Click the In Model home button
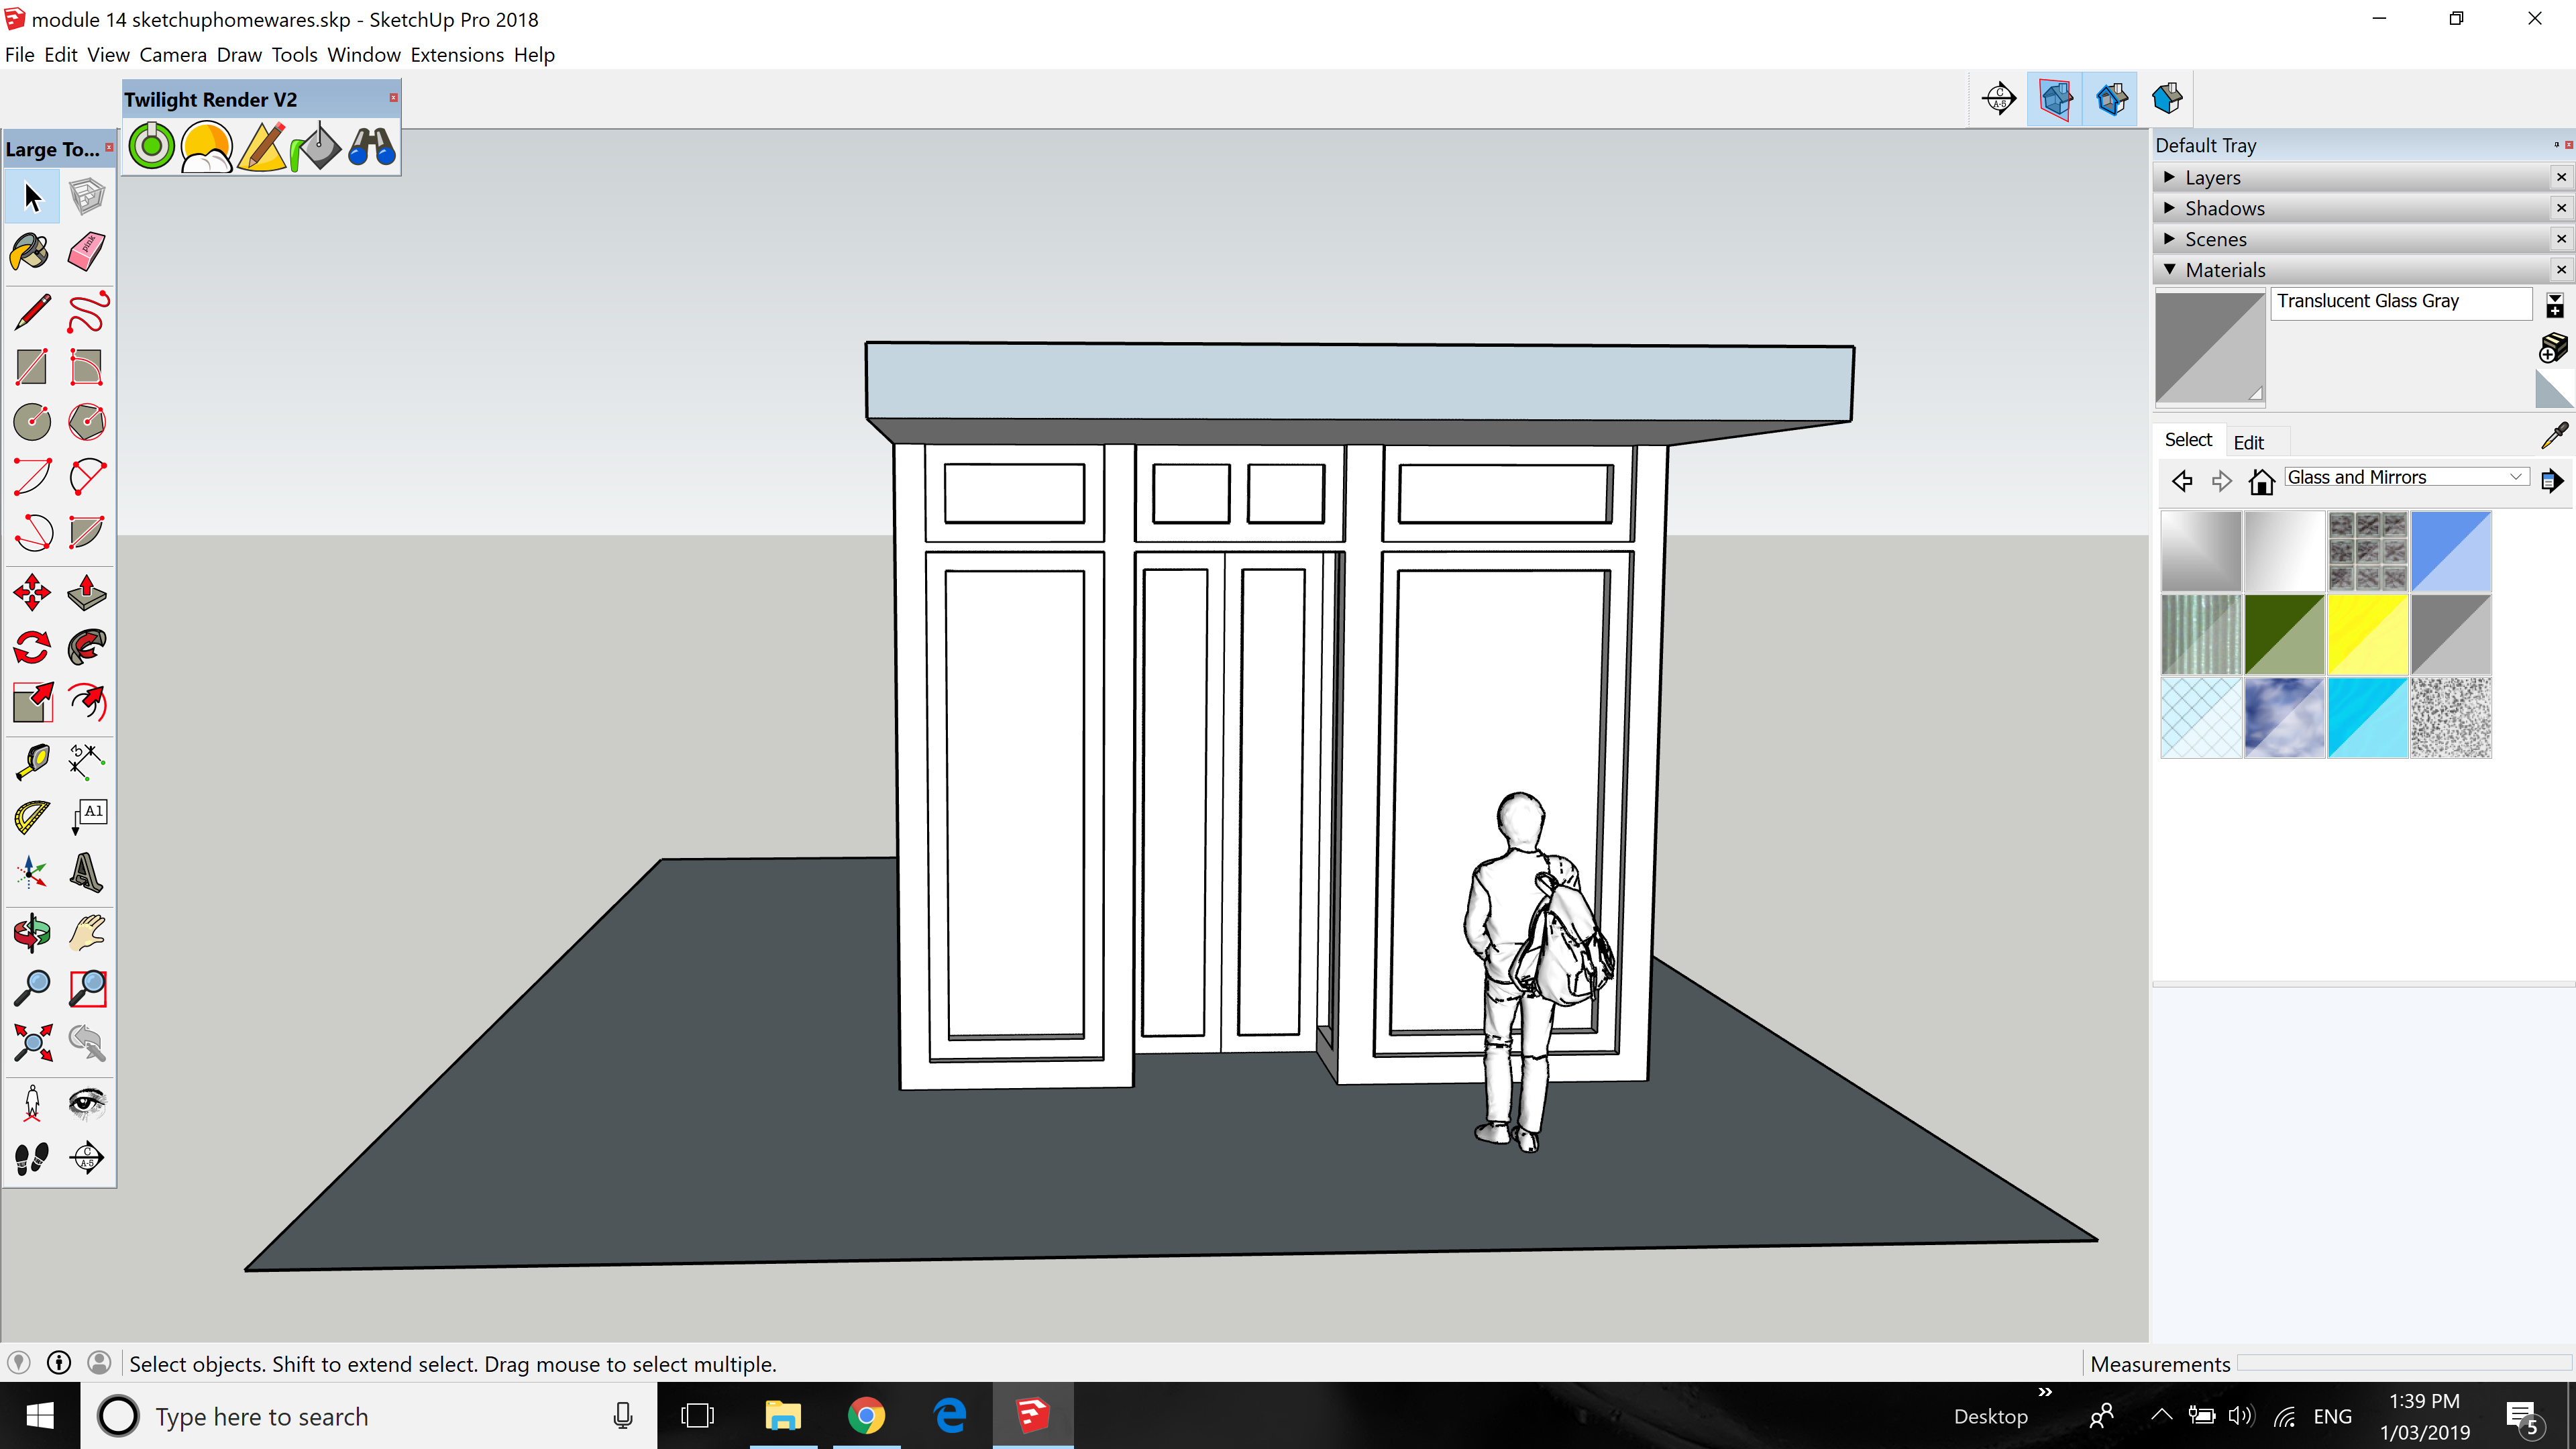 2260,481
